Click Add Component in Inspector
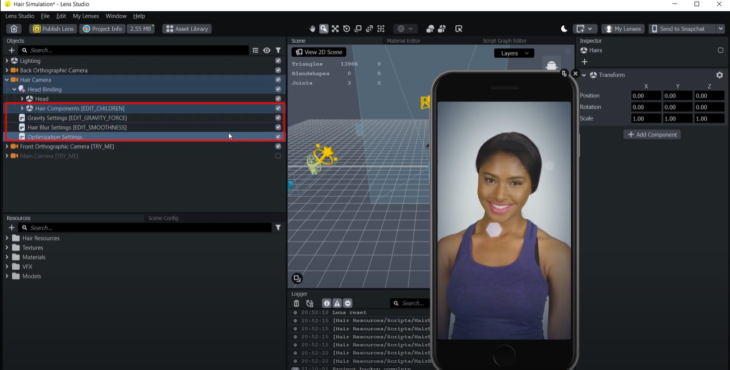The height and width of the screenshot is (370, 730). click(x=652, y=135)
